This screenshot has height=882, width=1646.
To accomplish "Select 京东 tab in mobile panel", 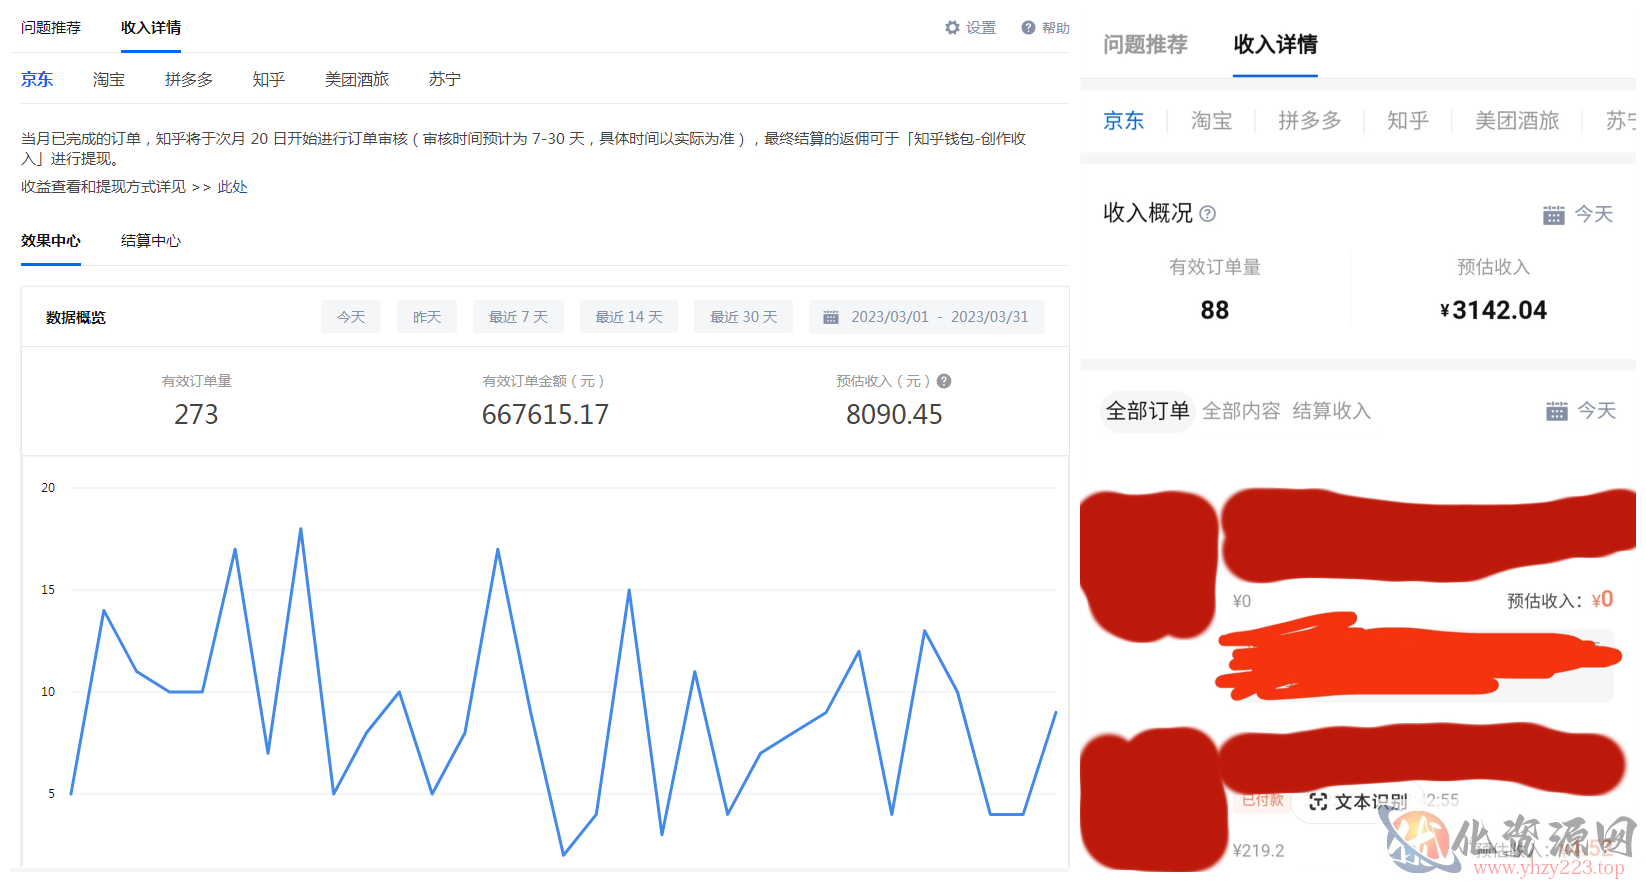I will [1123, 121].
